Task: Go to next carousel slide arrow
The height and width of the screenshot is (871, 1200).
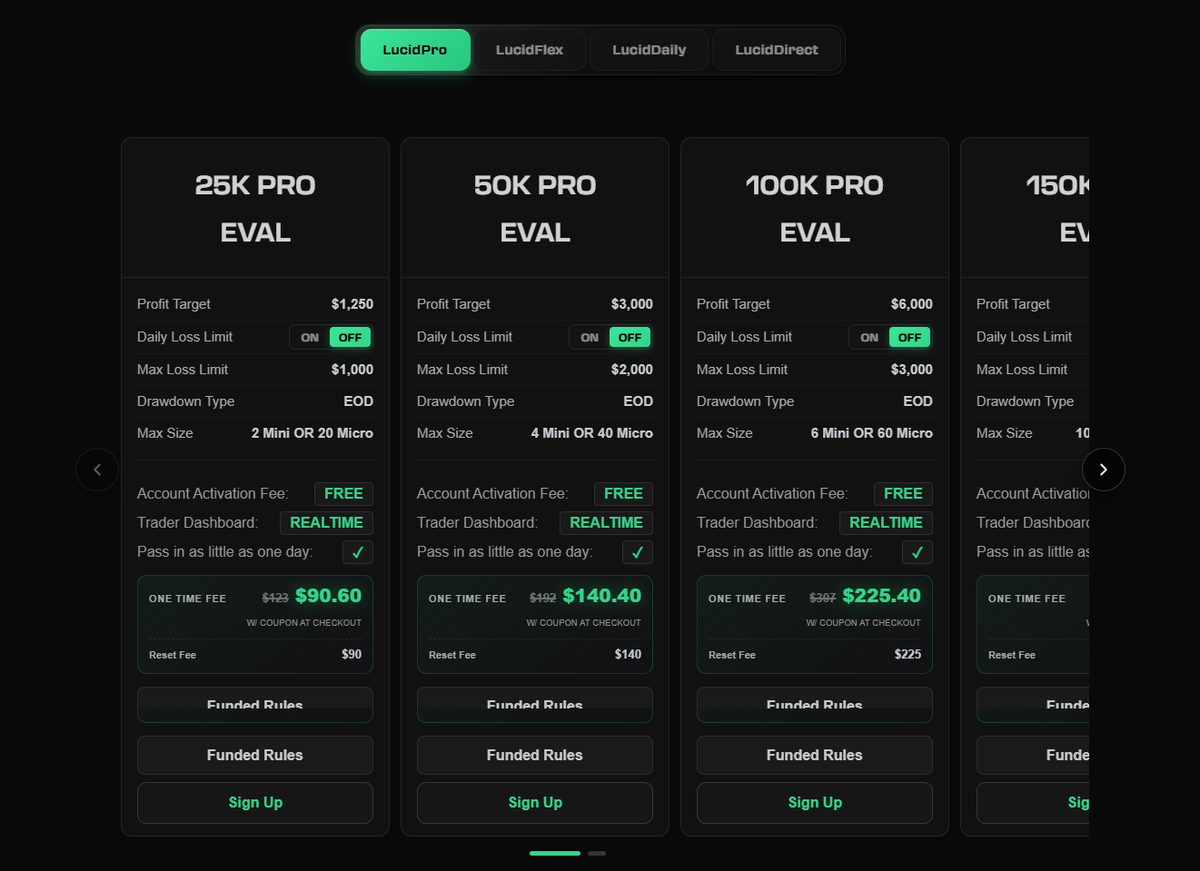Action: coord(1103,469)
